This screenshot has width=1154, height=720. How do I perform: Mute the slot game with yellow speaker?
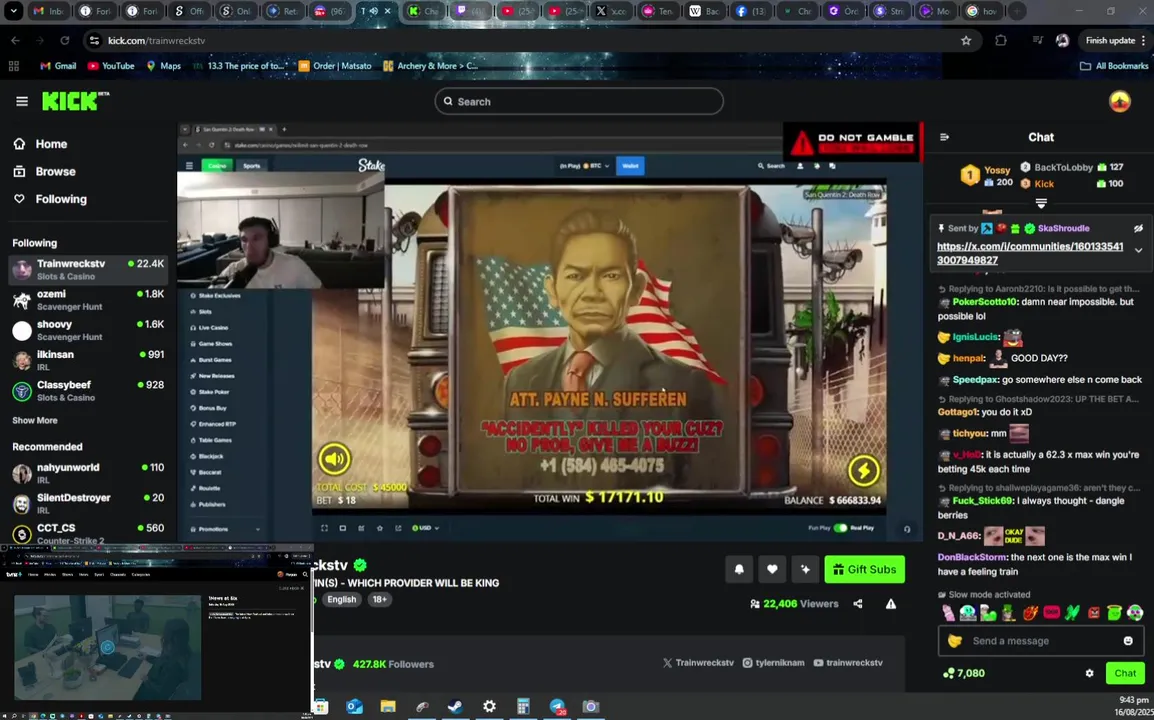(x=335, y=459)
